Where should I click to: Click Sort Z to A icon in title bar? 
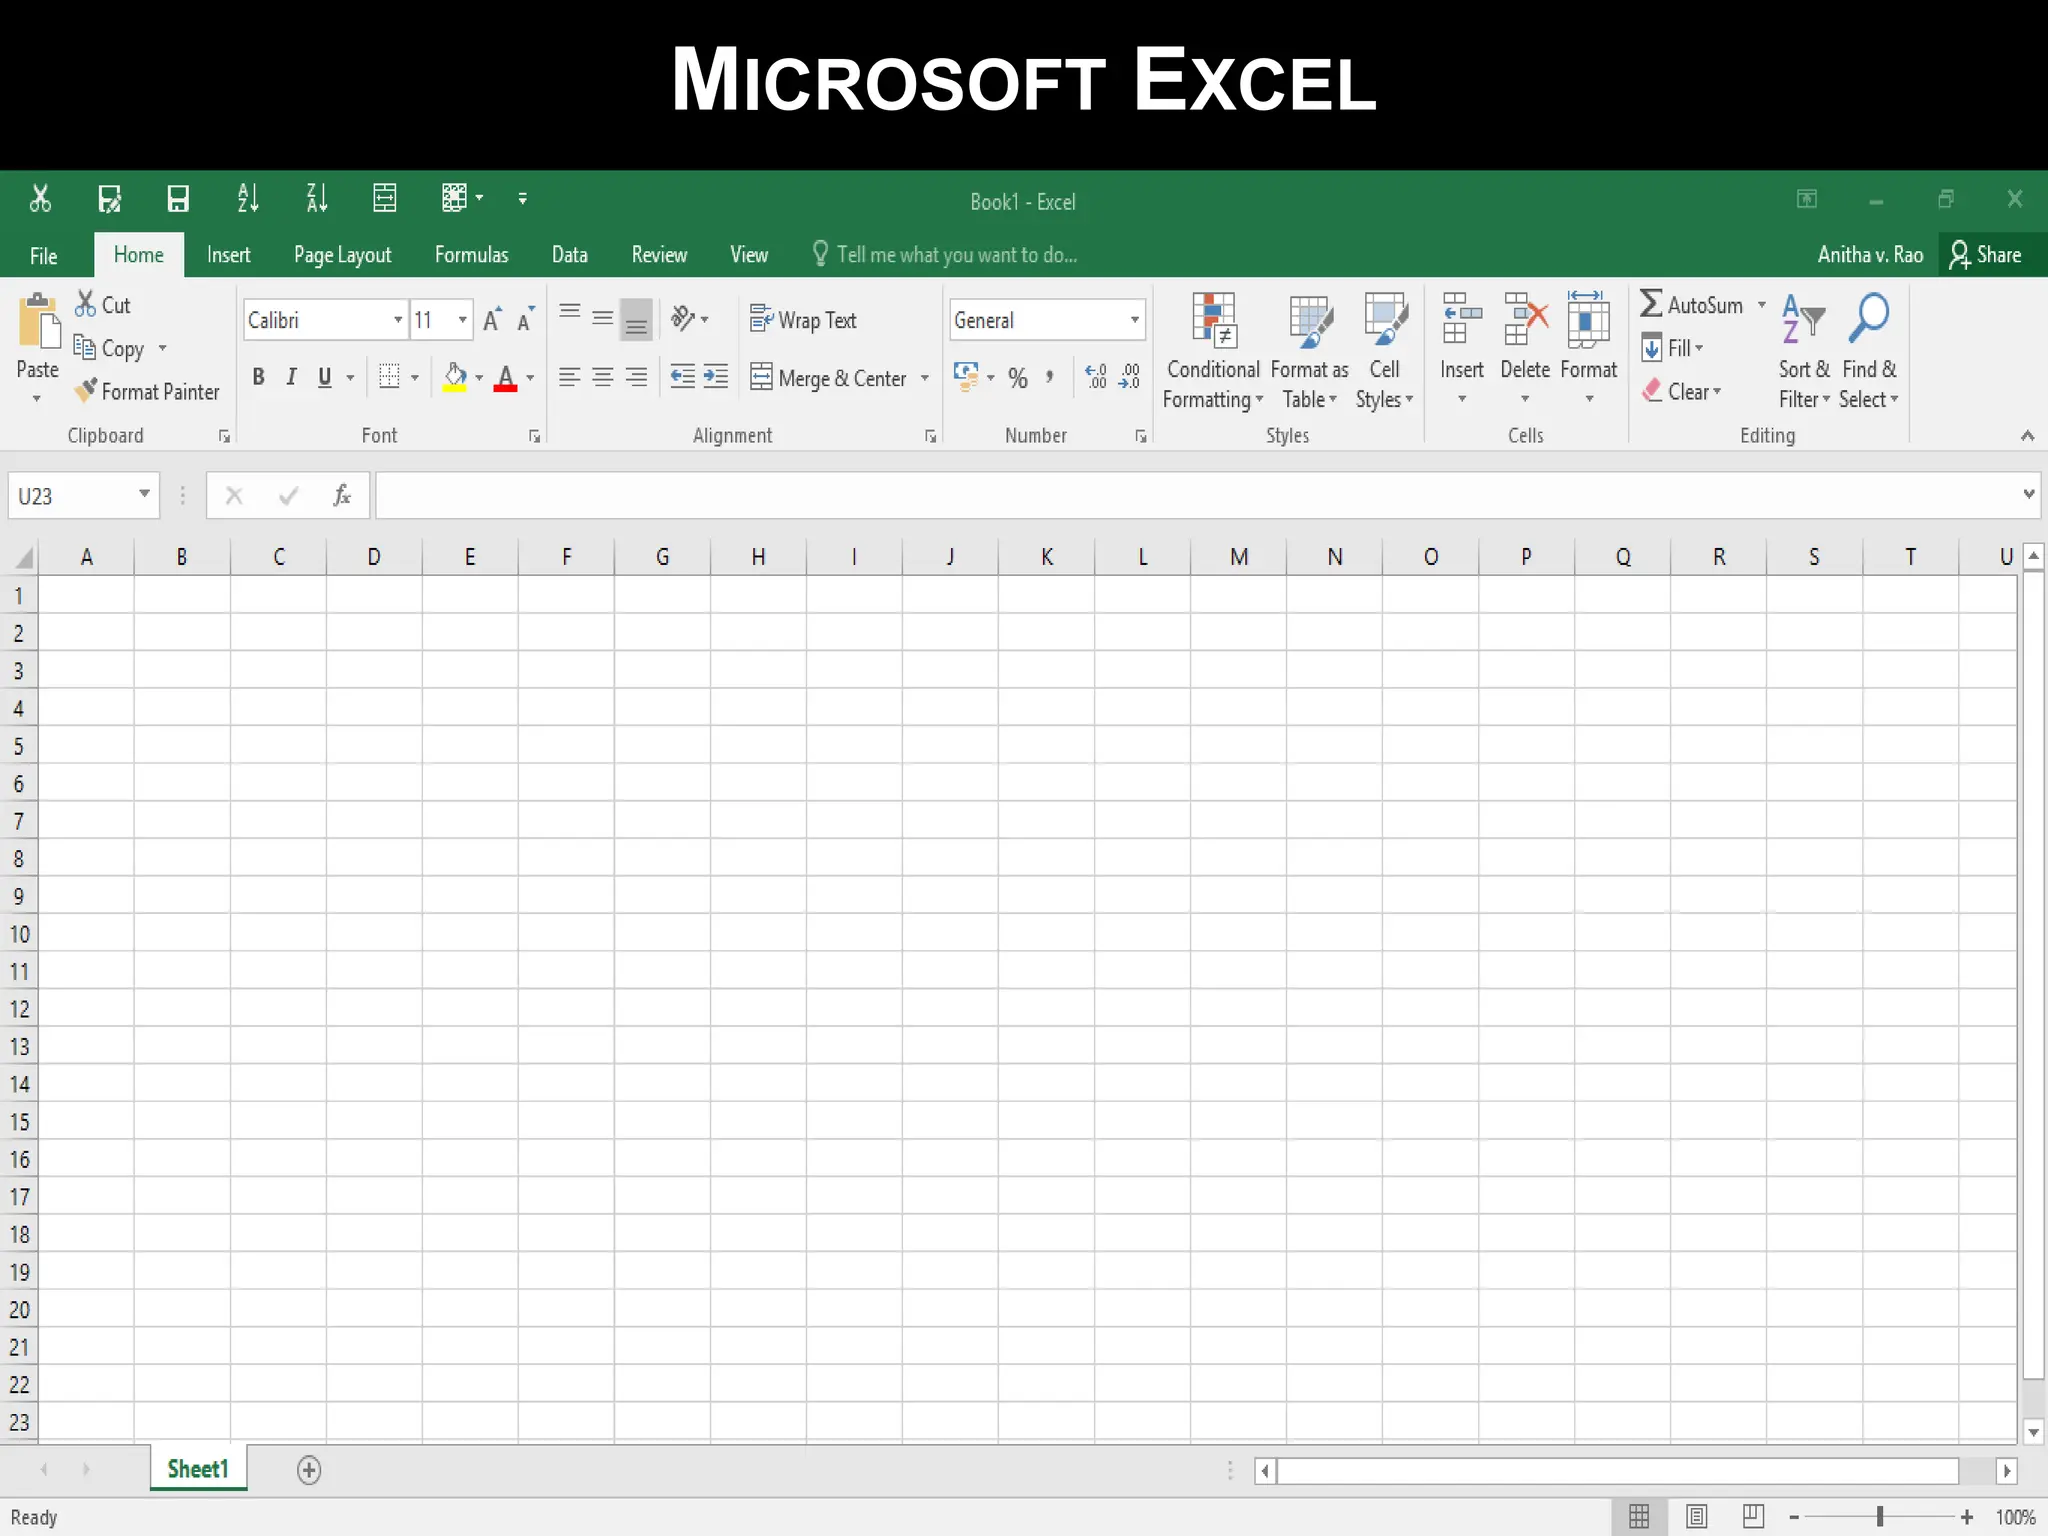click(x=317, y=199)
